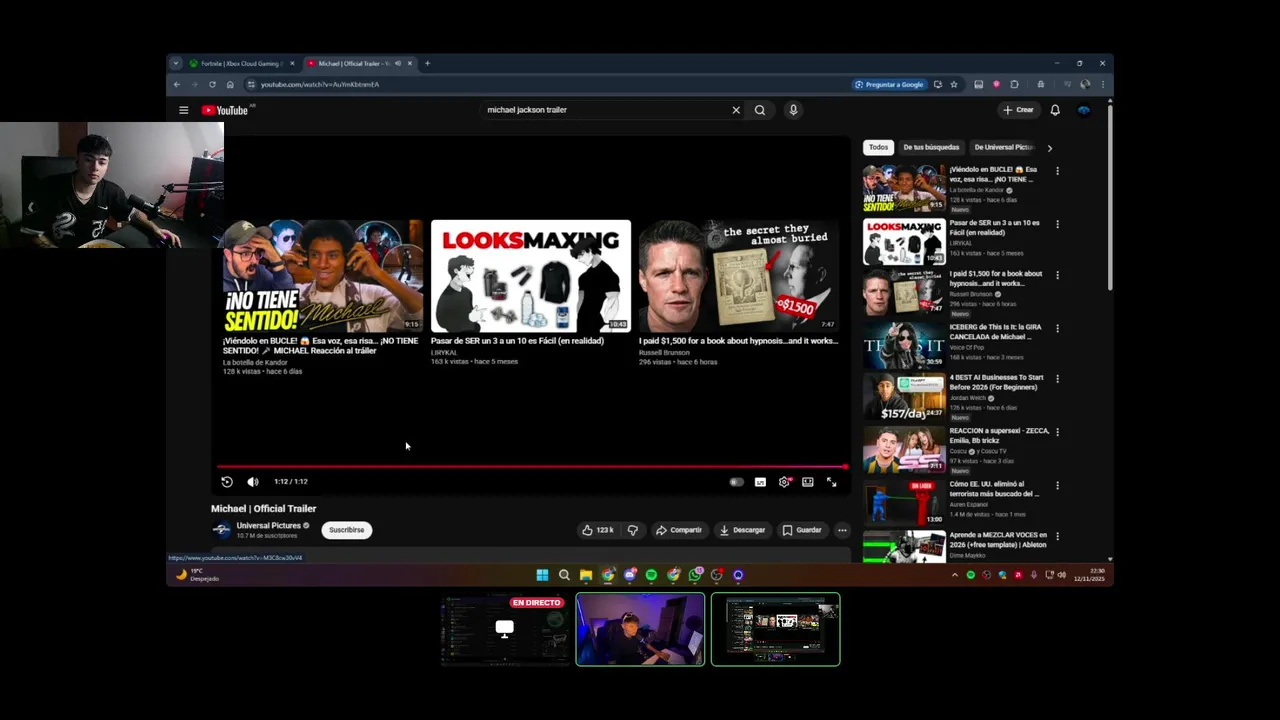Go back in Chrome
The width and height of the screenshot is (1280, 720).
coord(178,85)
